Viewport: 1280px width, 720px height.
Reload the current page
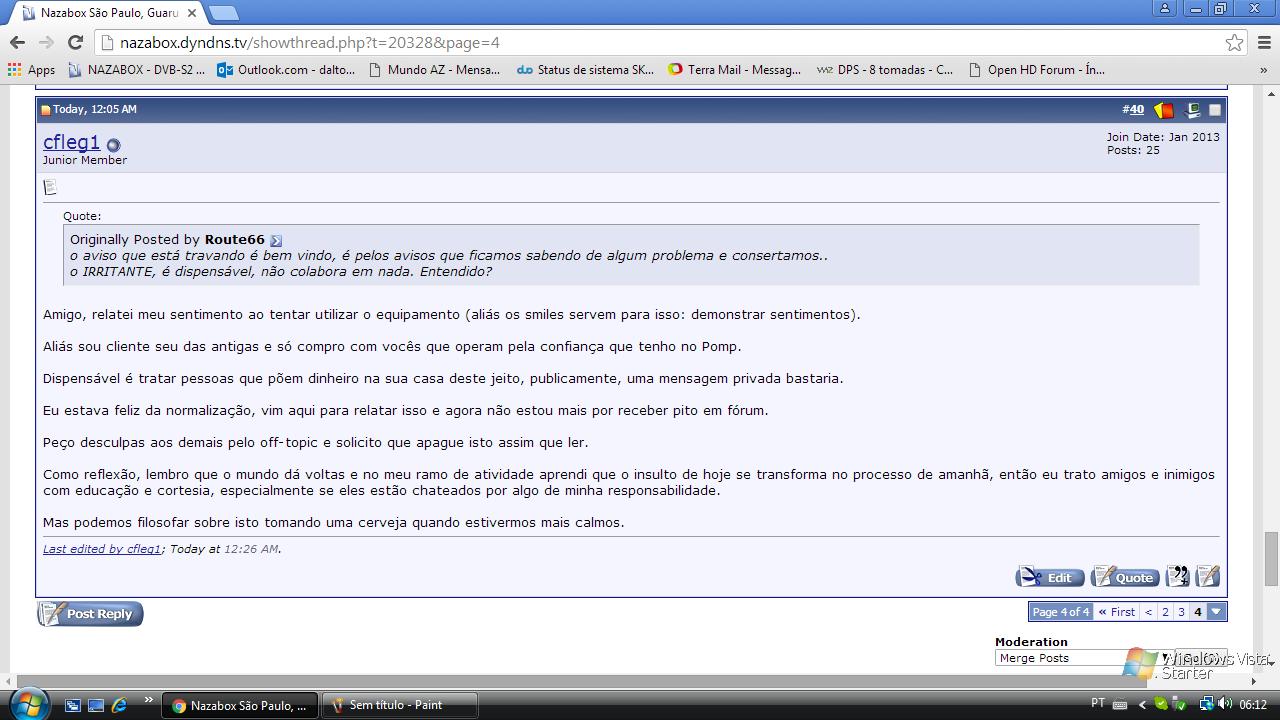point(75,42)
